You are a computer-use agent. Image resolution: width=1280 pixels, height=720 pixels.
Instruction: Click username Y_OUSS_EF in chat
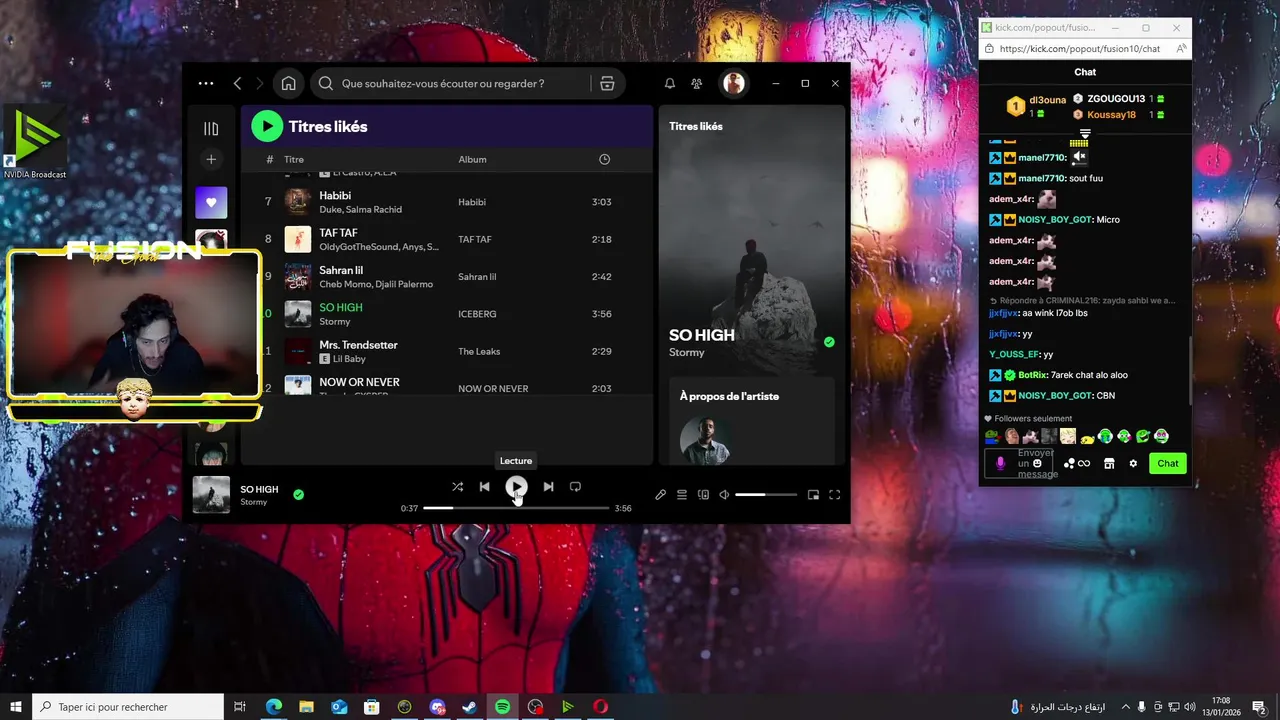click(1014, 354)
